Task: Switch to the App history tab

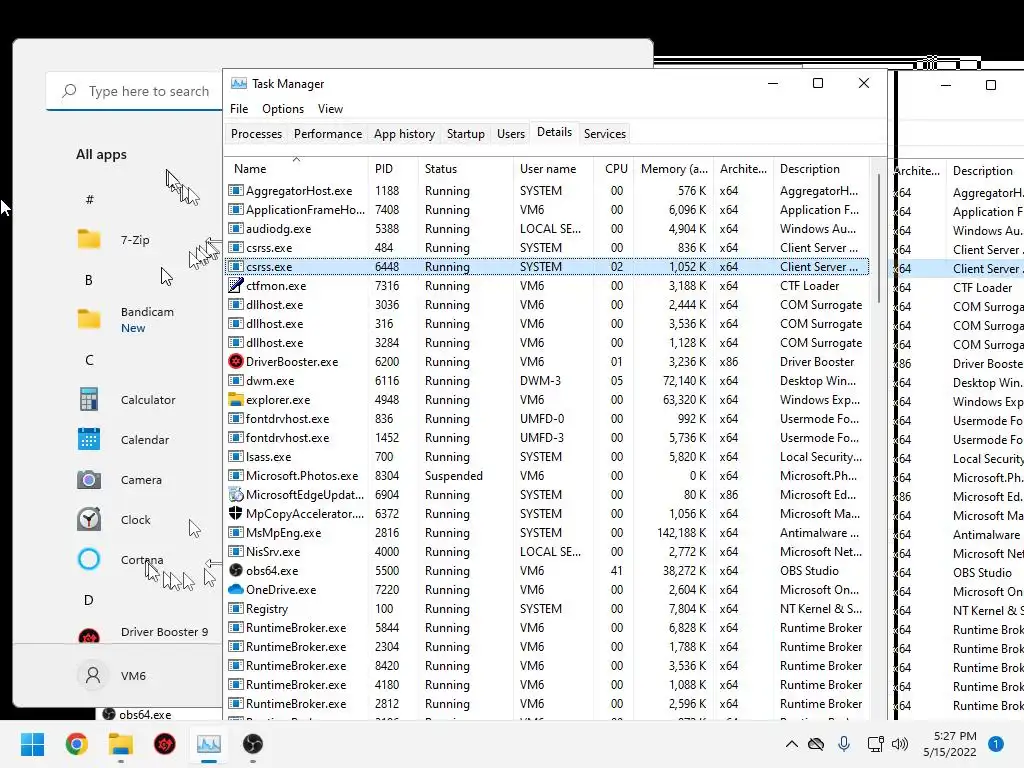Action: 404,134
